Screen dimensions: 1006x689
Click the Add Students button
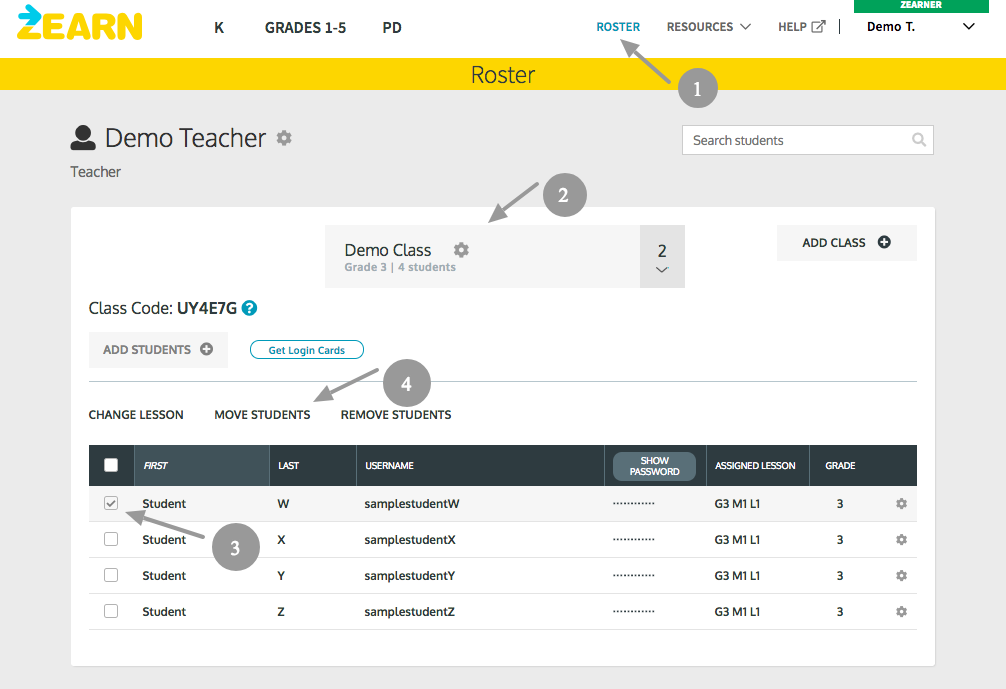click(158, 350)
